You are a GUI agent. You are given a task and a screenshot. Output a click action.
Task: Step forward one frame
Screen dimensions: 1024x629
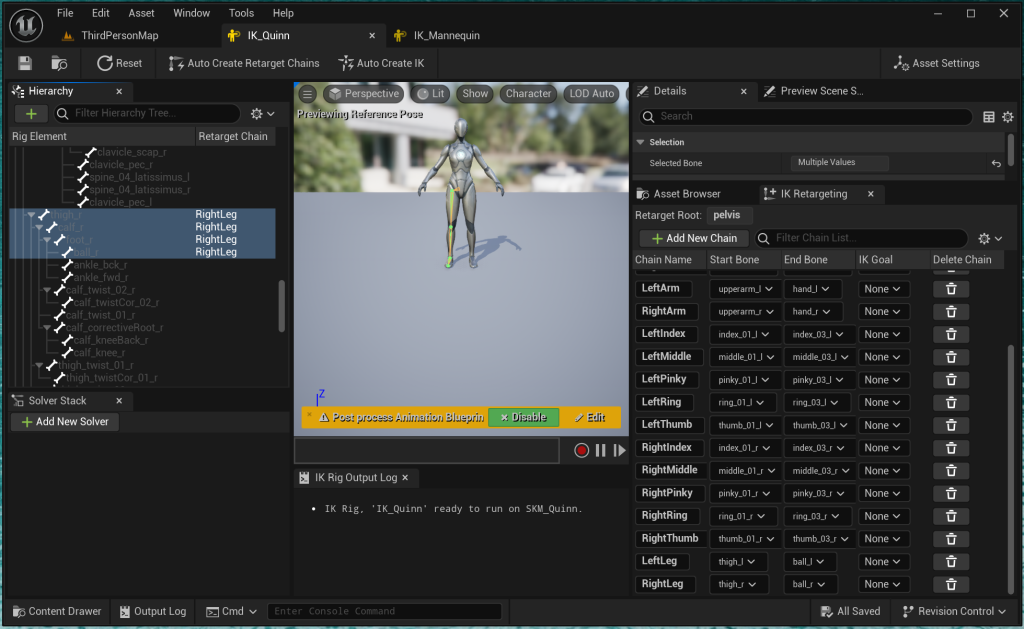click(x=619, y=451)
